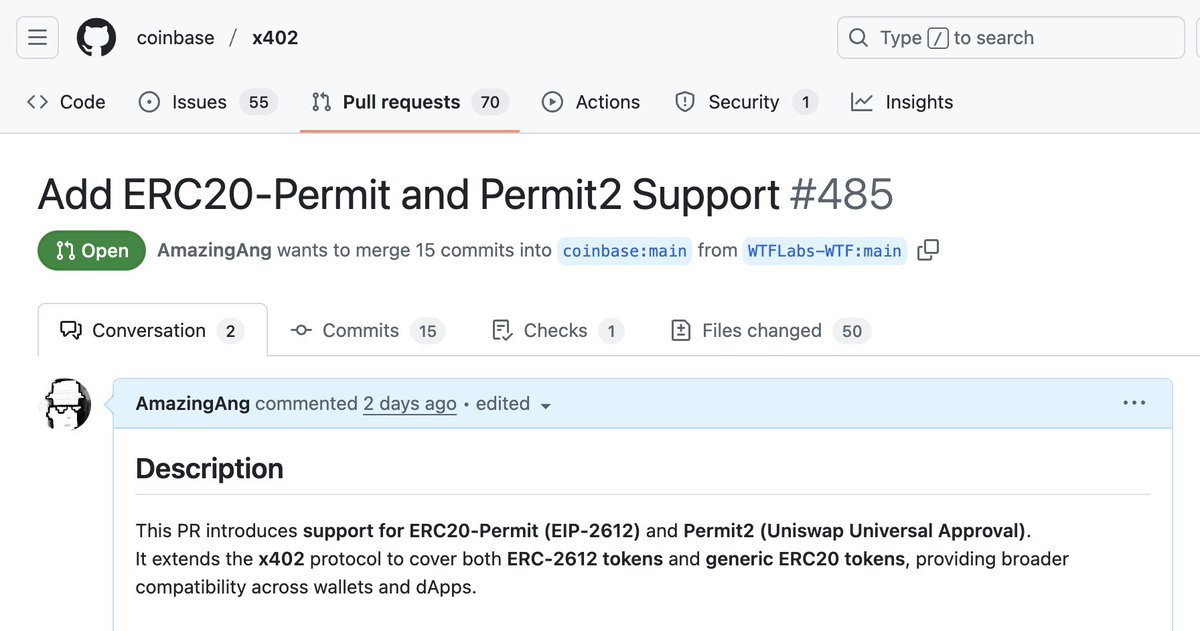The image size is (1200, 631).
Task: Click the GitHub Octocat logo
Action: pyautogui.click(x=96, y=38)
